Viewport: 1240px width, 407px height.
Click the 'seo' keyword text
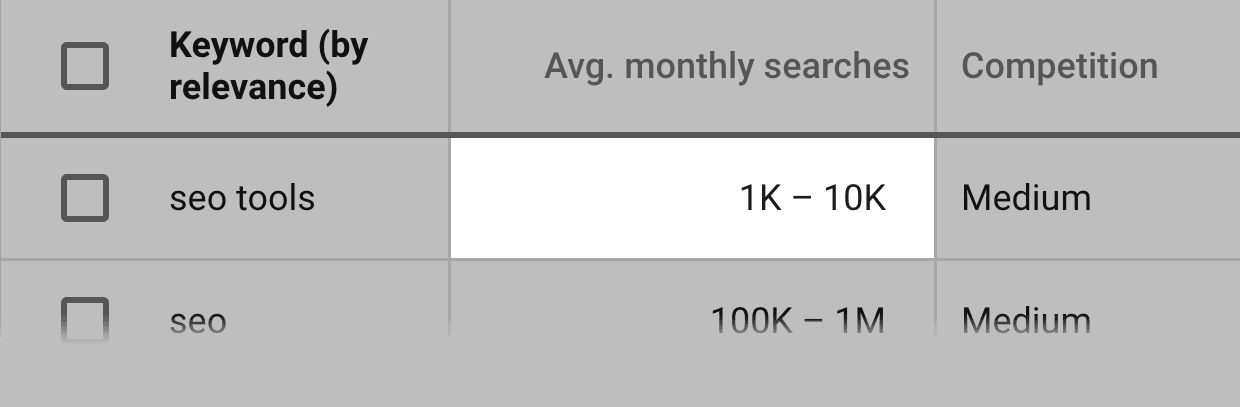click(198, 323)
